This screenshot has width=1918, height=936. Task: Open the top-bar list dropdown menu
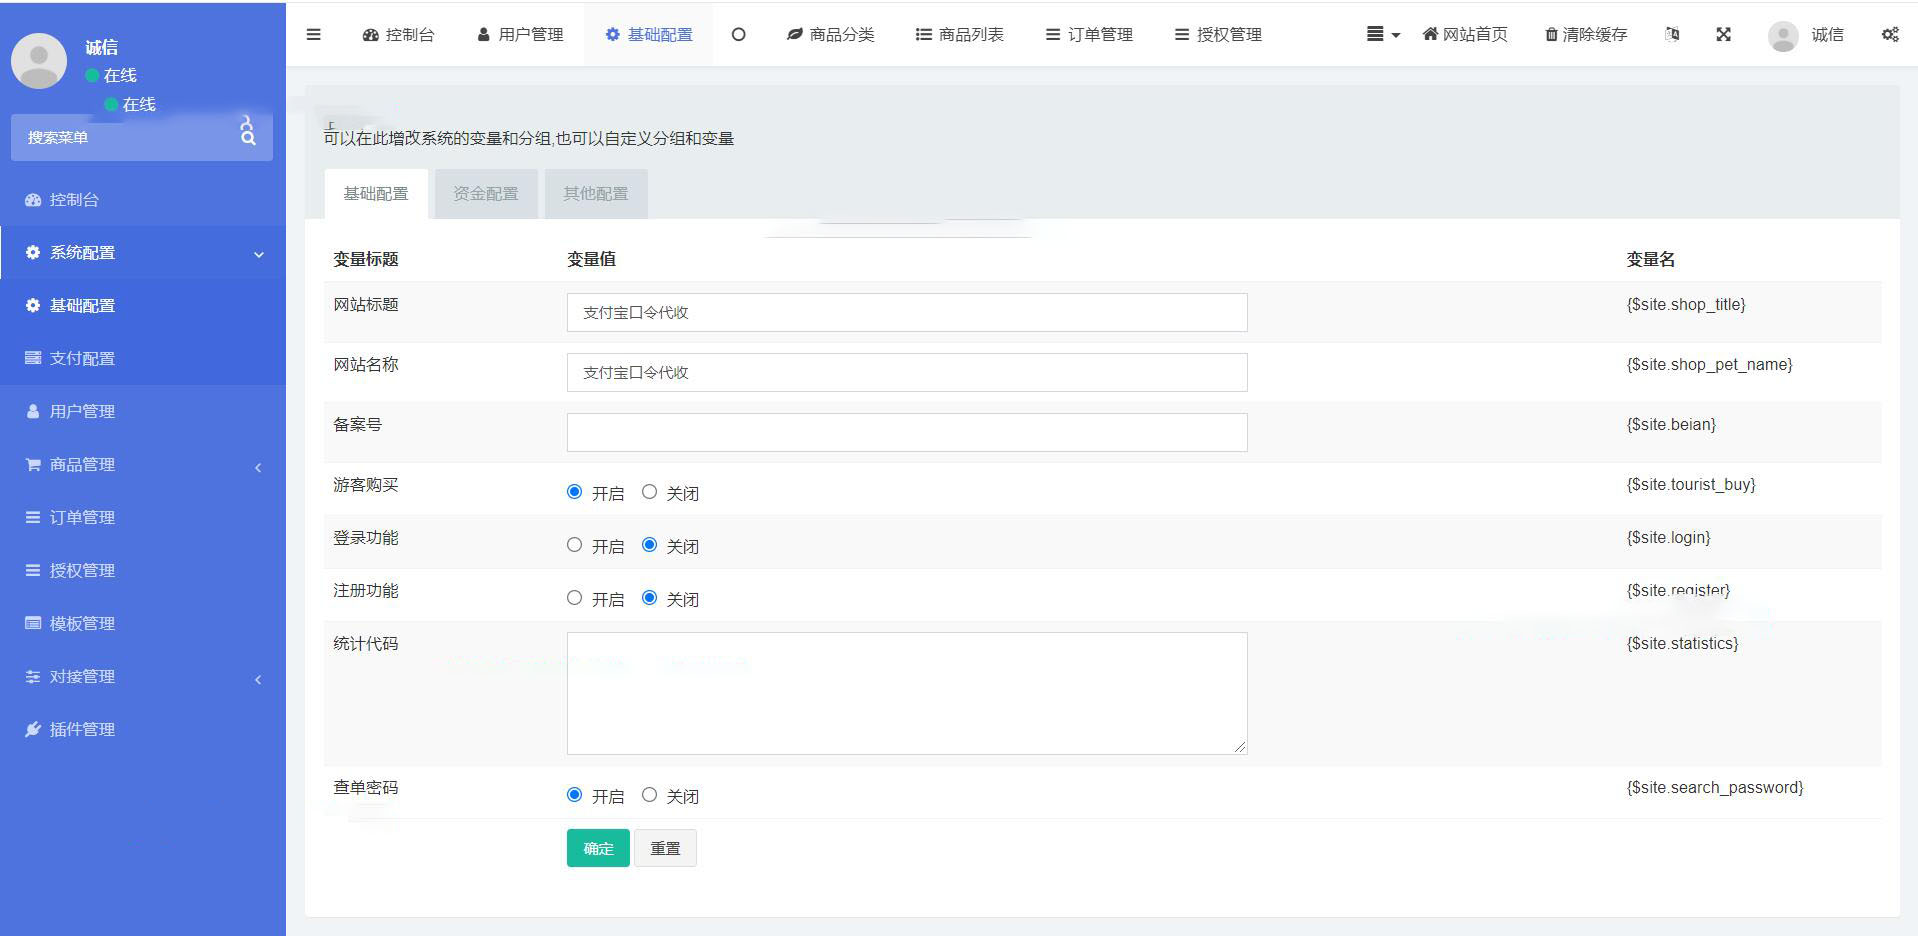coord(1383,34)
